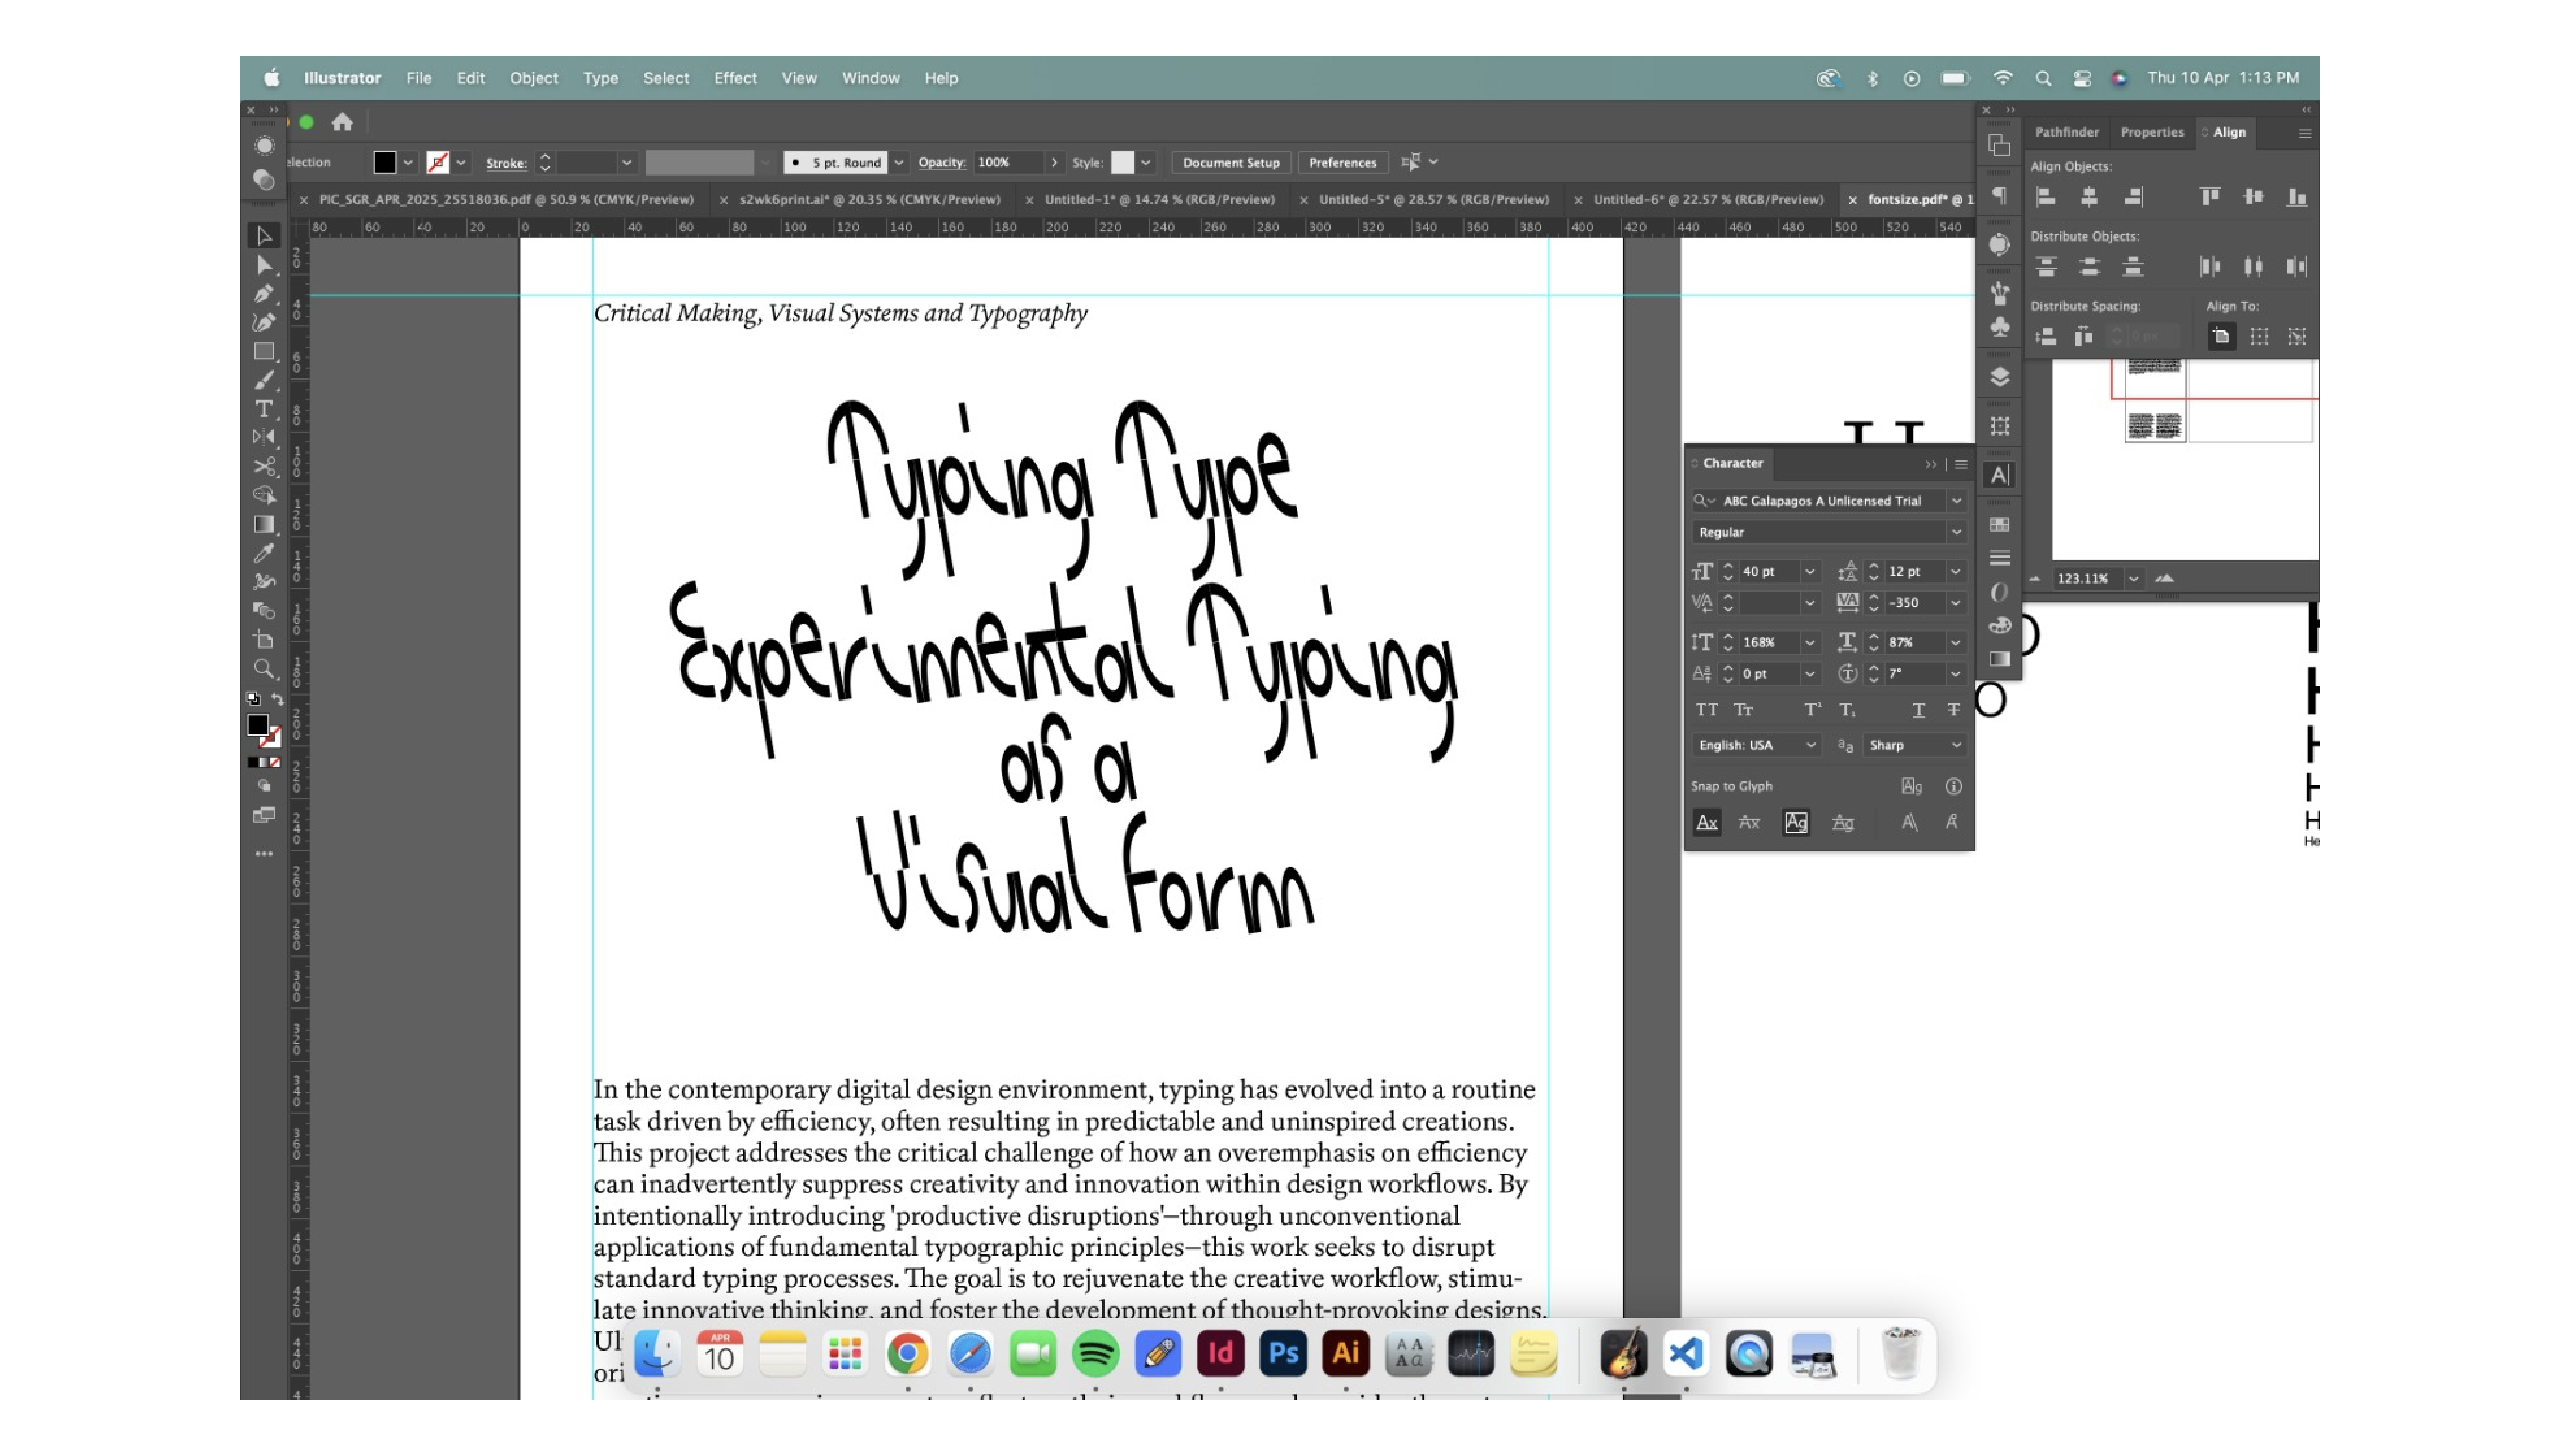
Task: Click toolbar black fill swatch
Action: [258, 725]
